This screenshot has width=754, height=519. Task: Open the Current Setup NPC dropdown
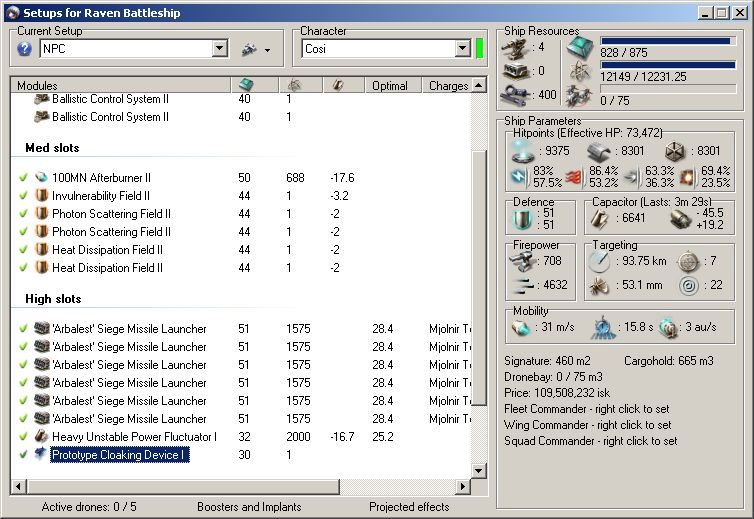(x=220, y=49)
